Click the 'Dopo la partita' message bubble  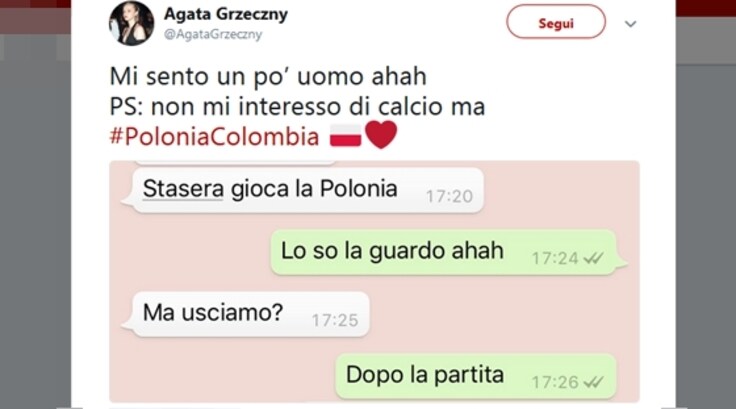pos(475,376)
